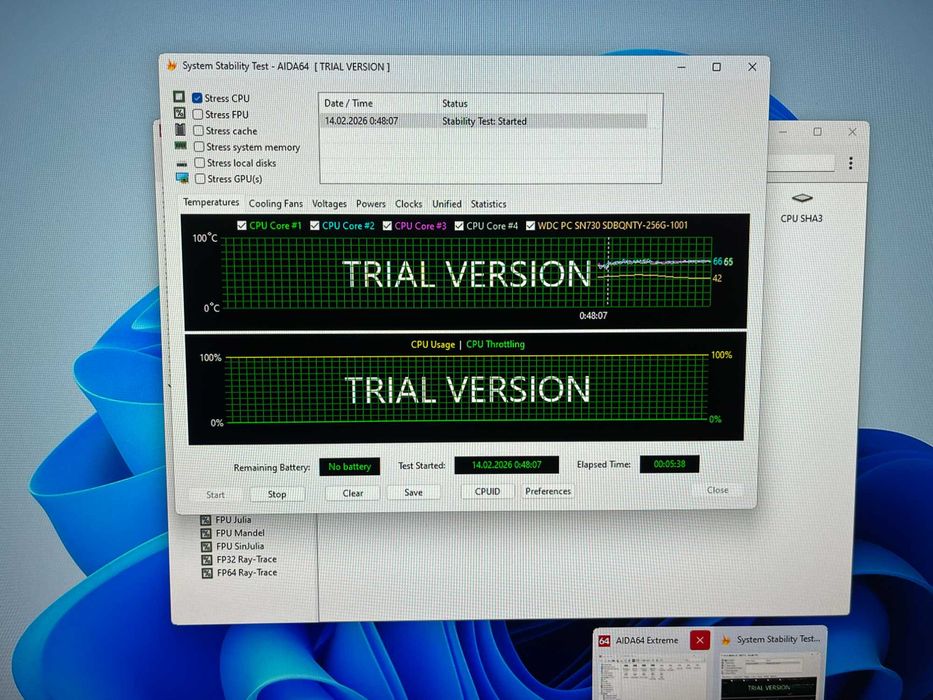Click the icon beside FP64 Ray-Trace
Image resolution: width=933 pixels, height=700 pixels.
207,573
